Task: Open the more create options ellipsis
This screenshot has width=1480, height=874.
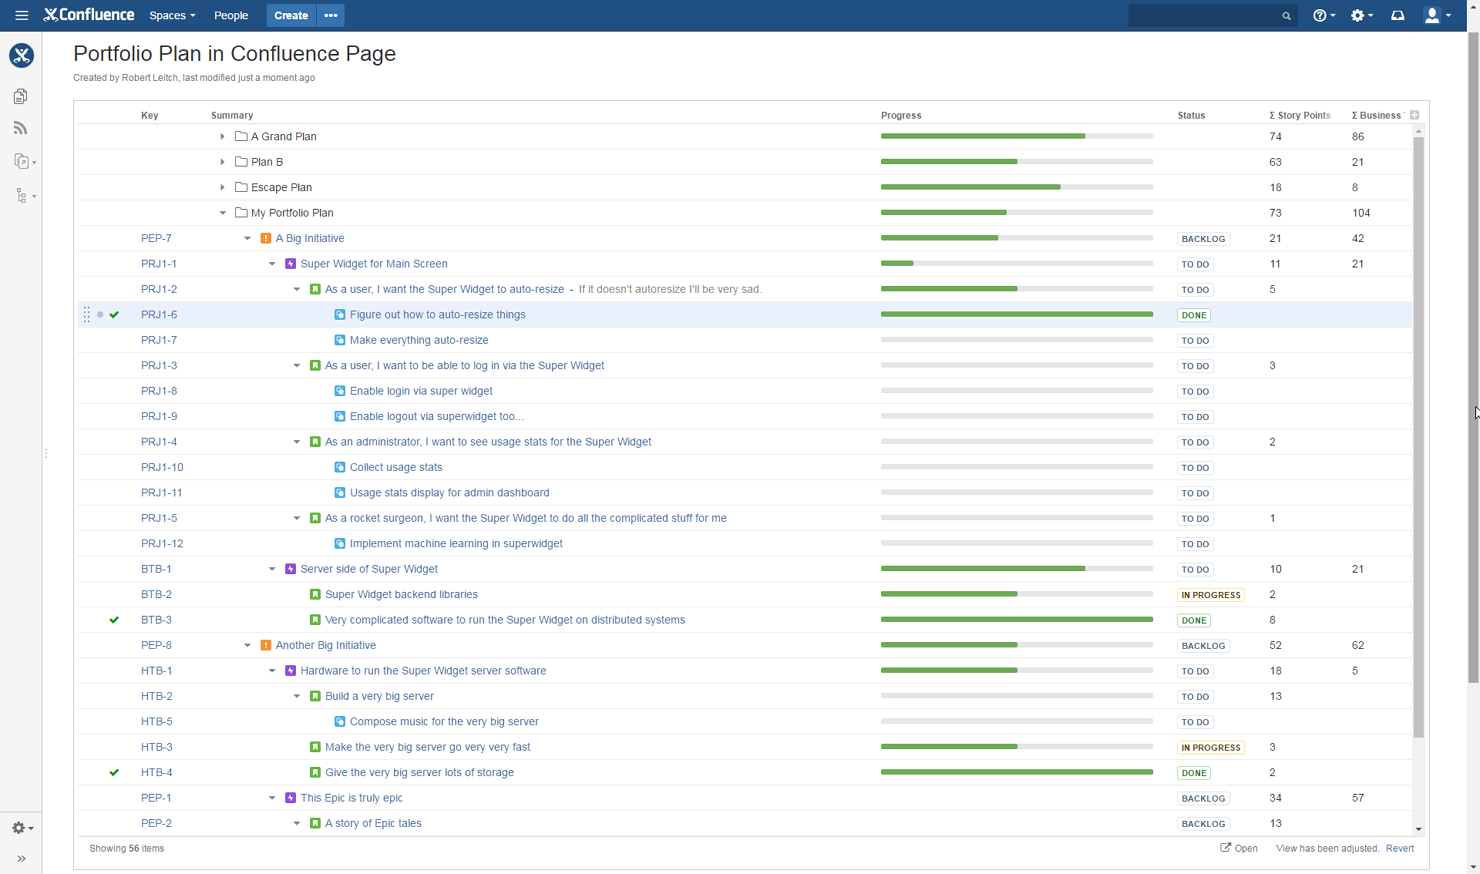Action: pos(331,15)
